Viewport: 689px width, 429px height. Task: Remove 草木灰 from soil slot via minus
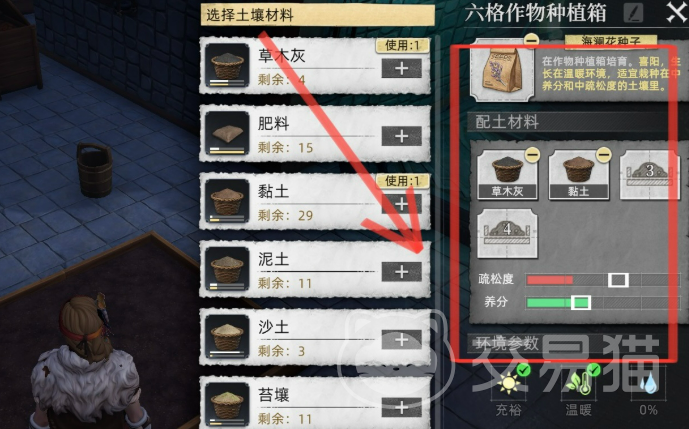point(532,155)
